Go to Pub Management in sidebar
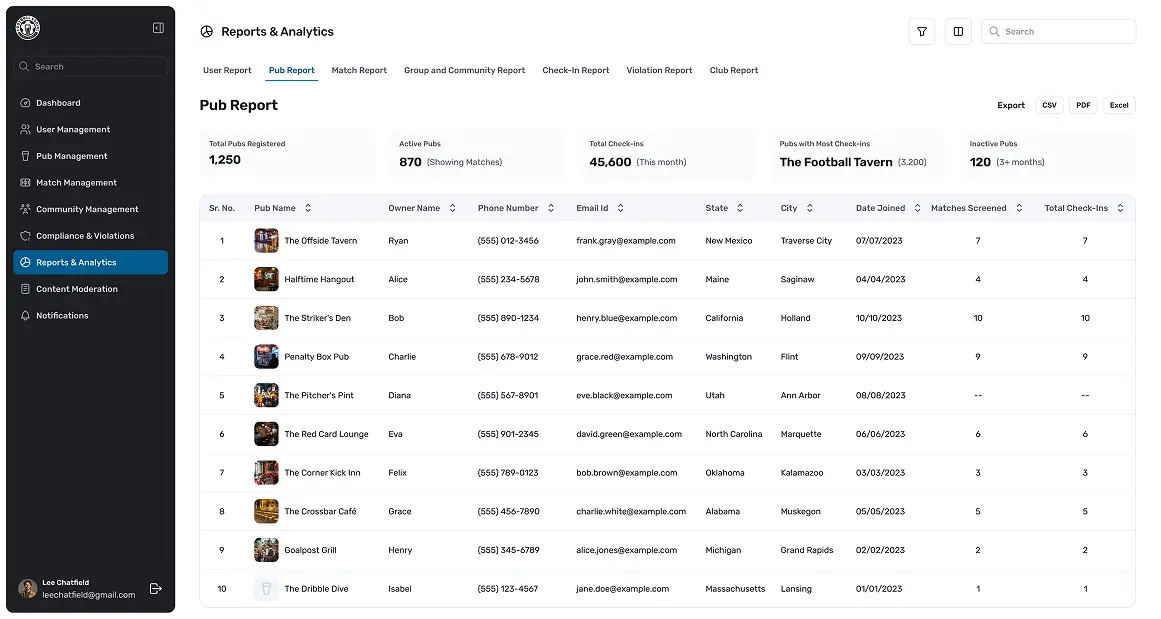The height and width of the screenshot is (619, 1161). [x=71, y=156]
